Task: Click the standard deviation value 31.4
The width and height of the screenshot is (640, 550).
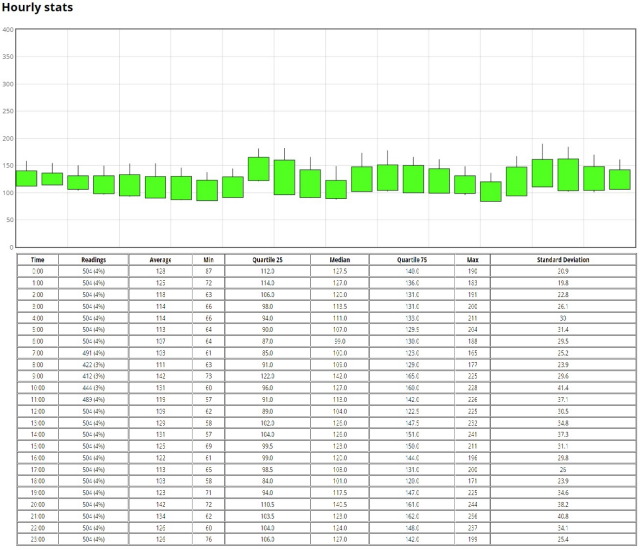Action: pos(563,329)
